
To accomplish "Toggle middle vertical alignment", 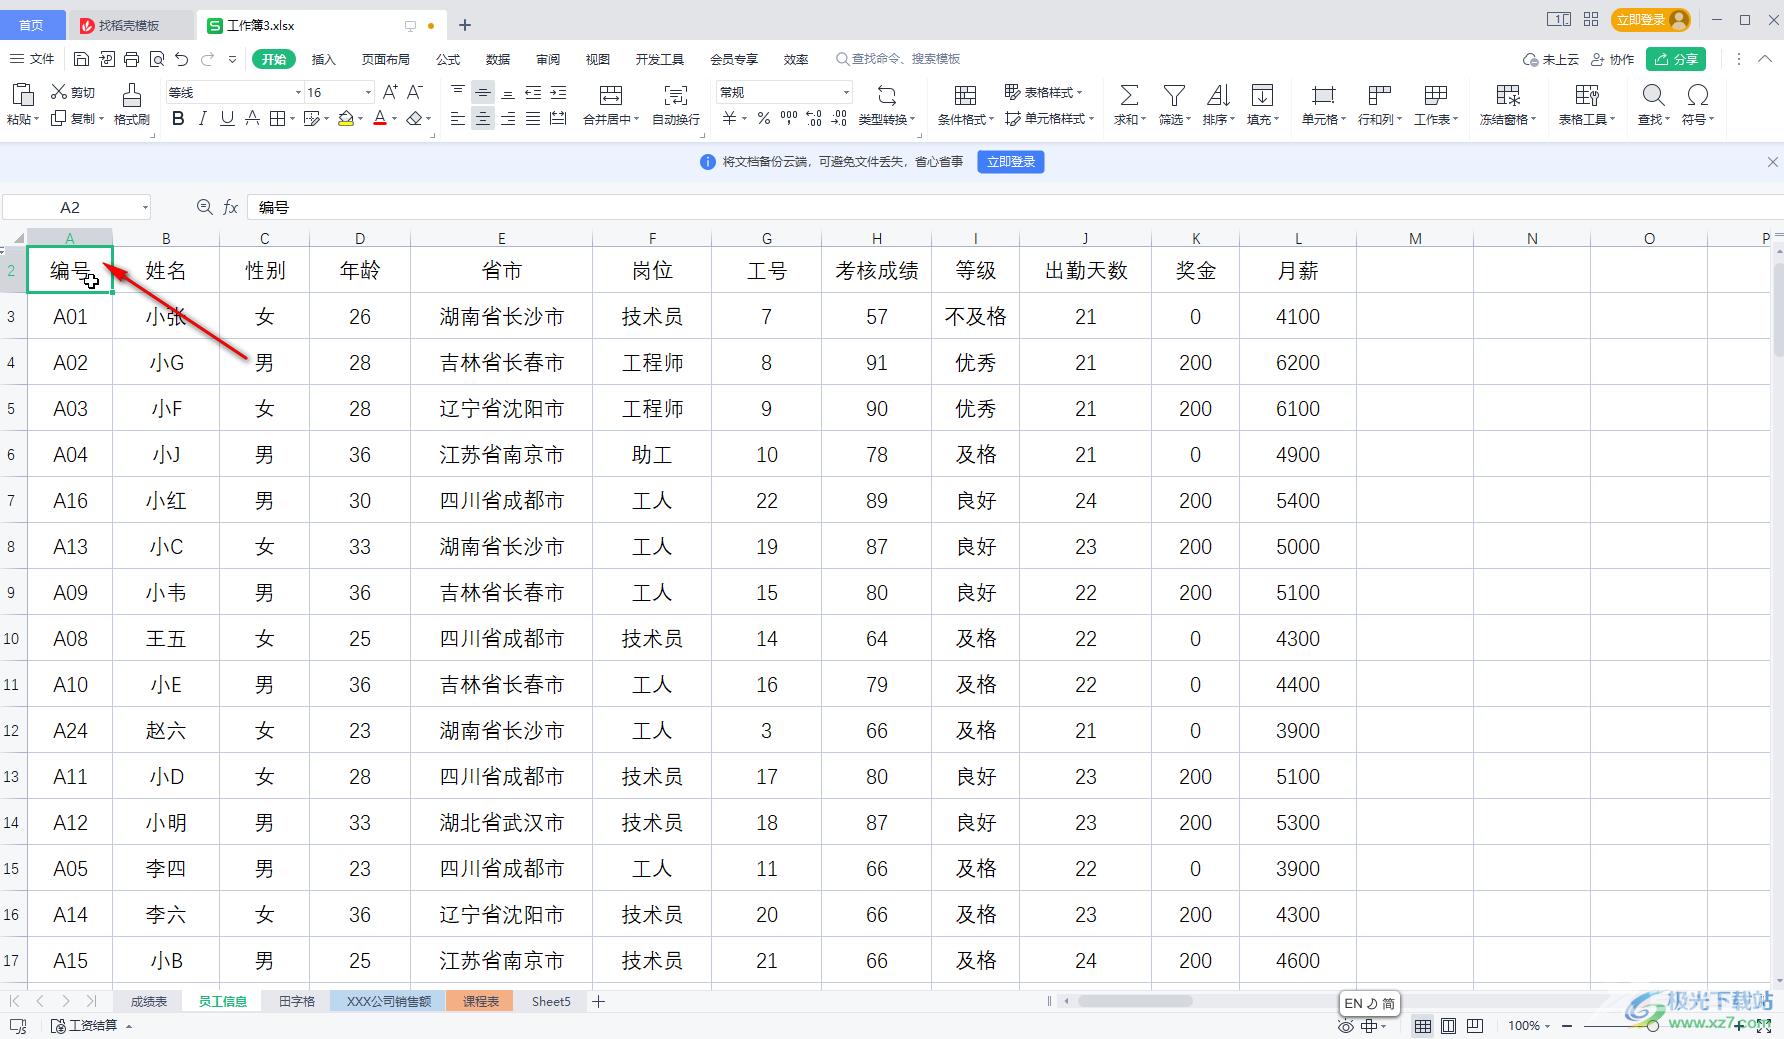I will (483, 92).
